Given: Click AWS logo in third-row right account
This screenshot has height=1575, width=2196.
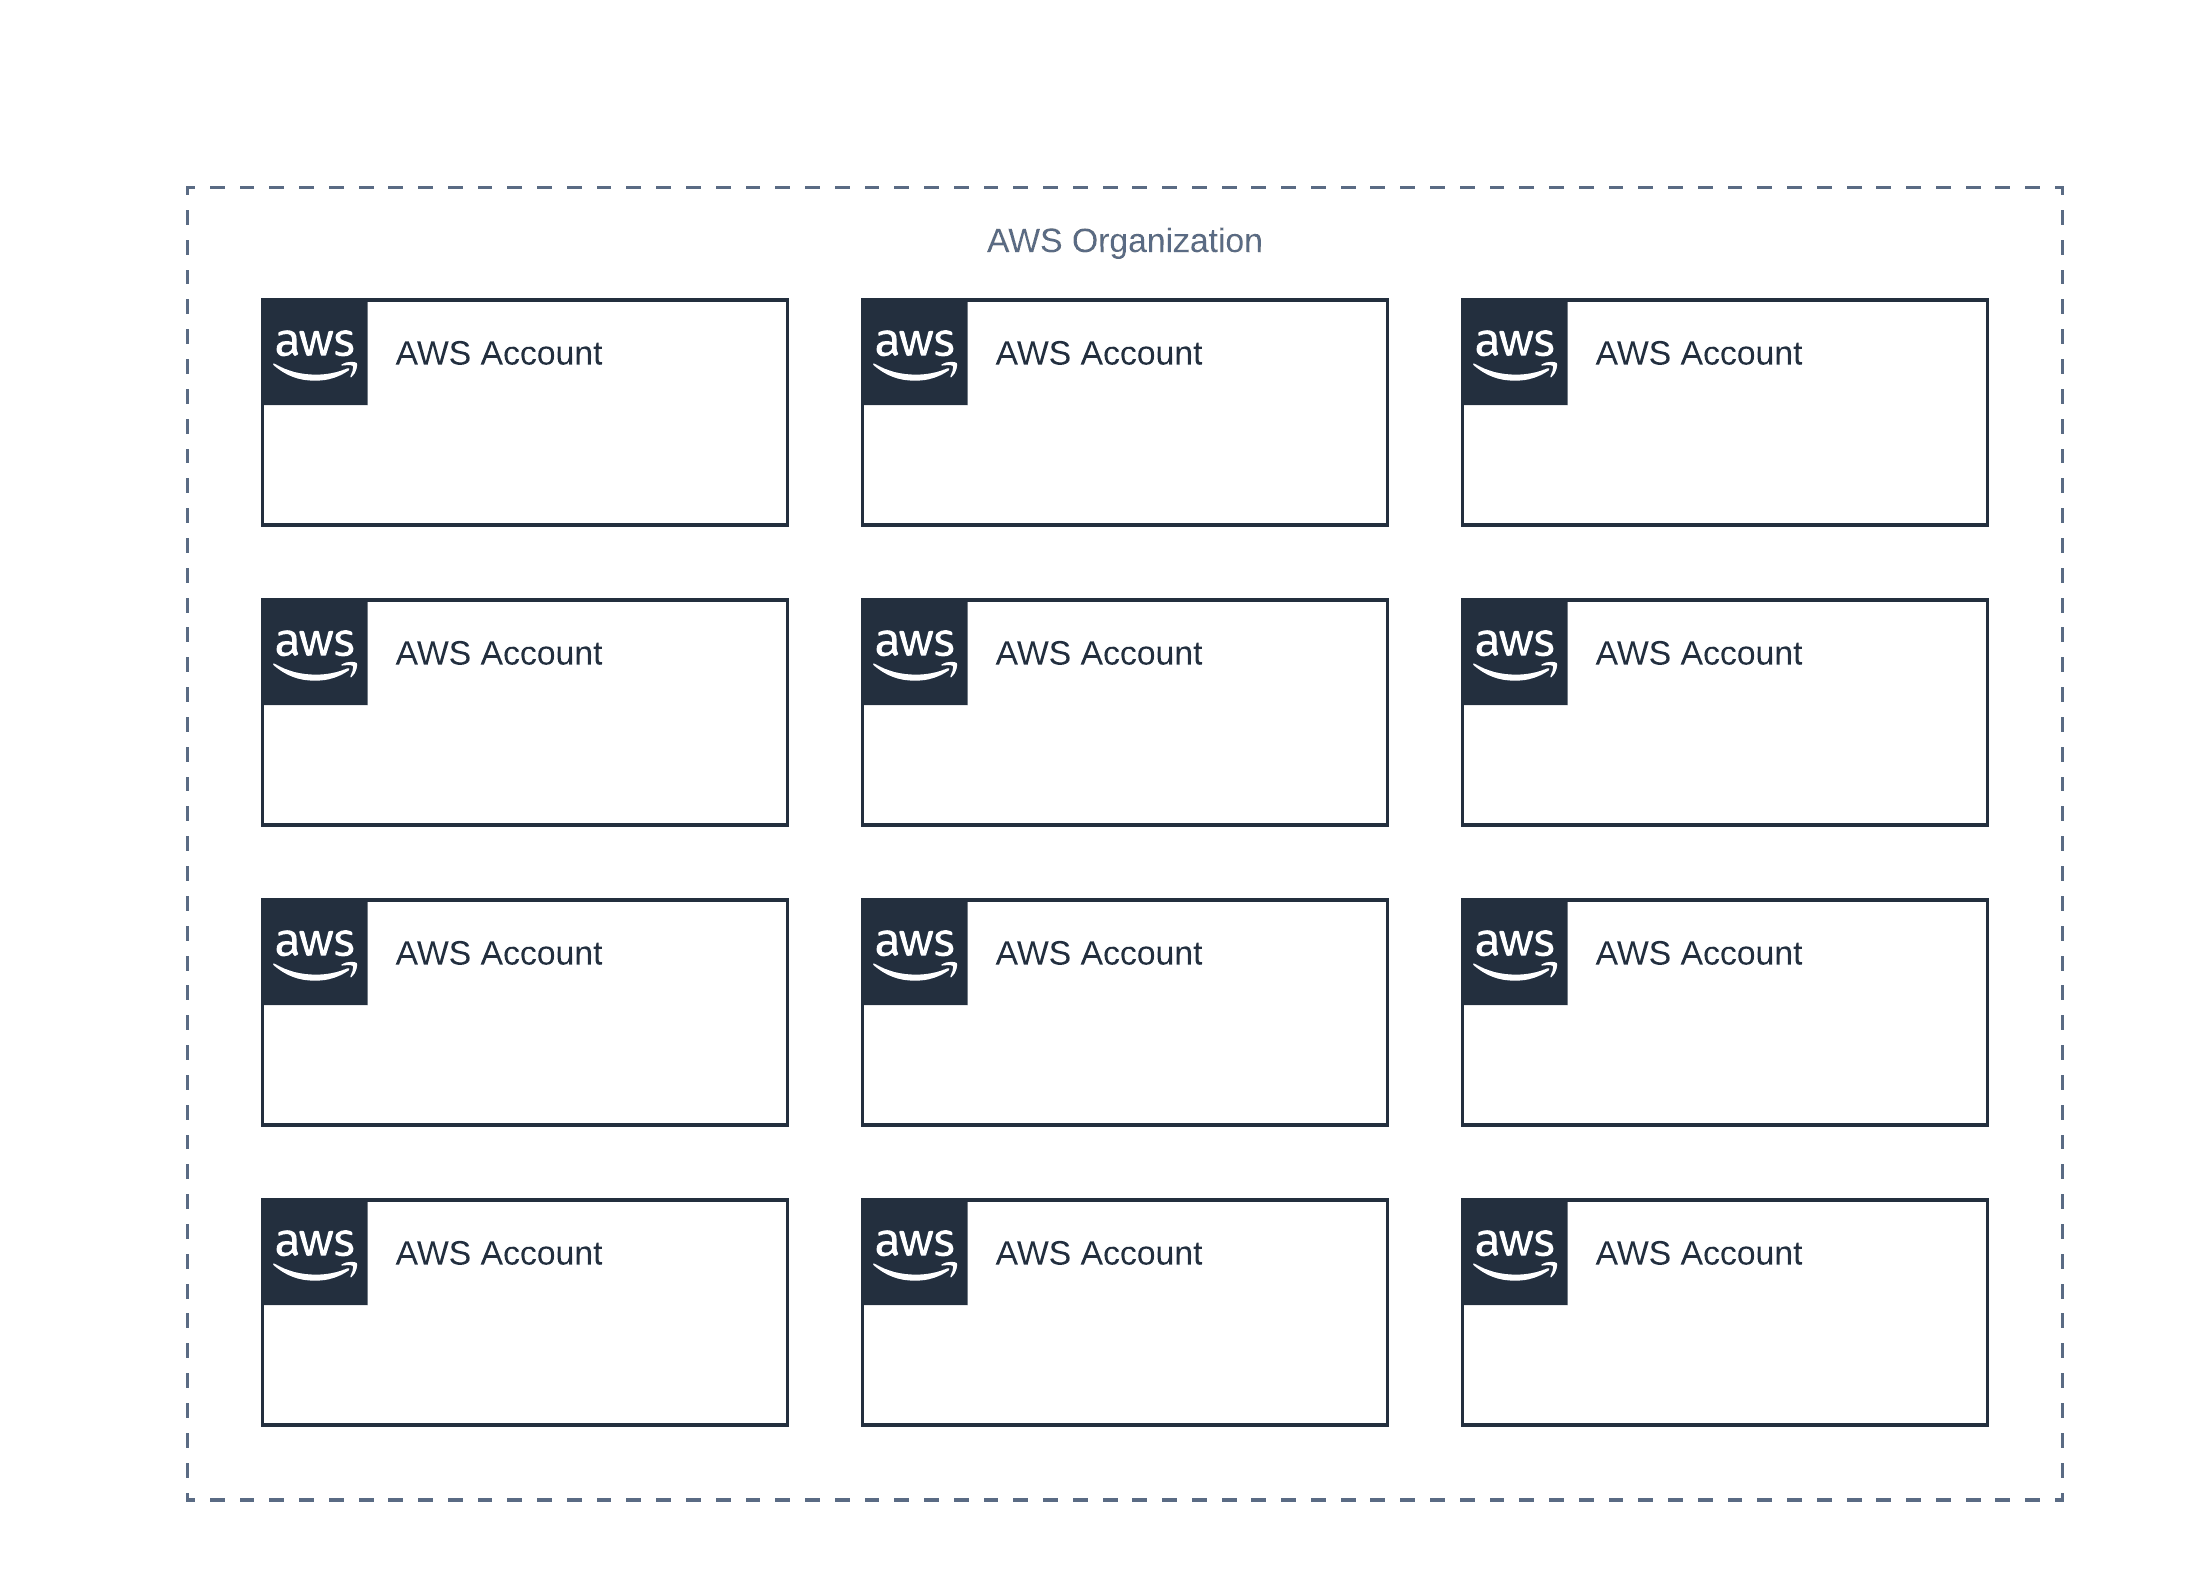Looking at the screenshot, I should 1515,952.
